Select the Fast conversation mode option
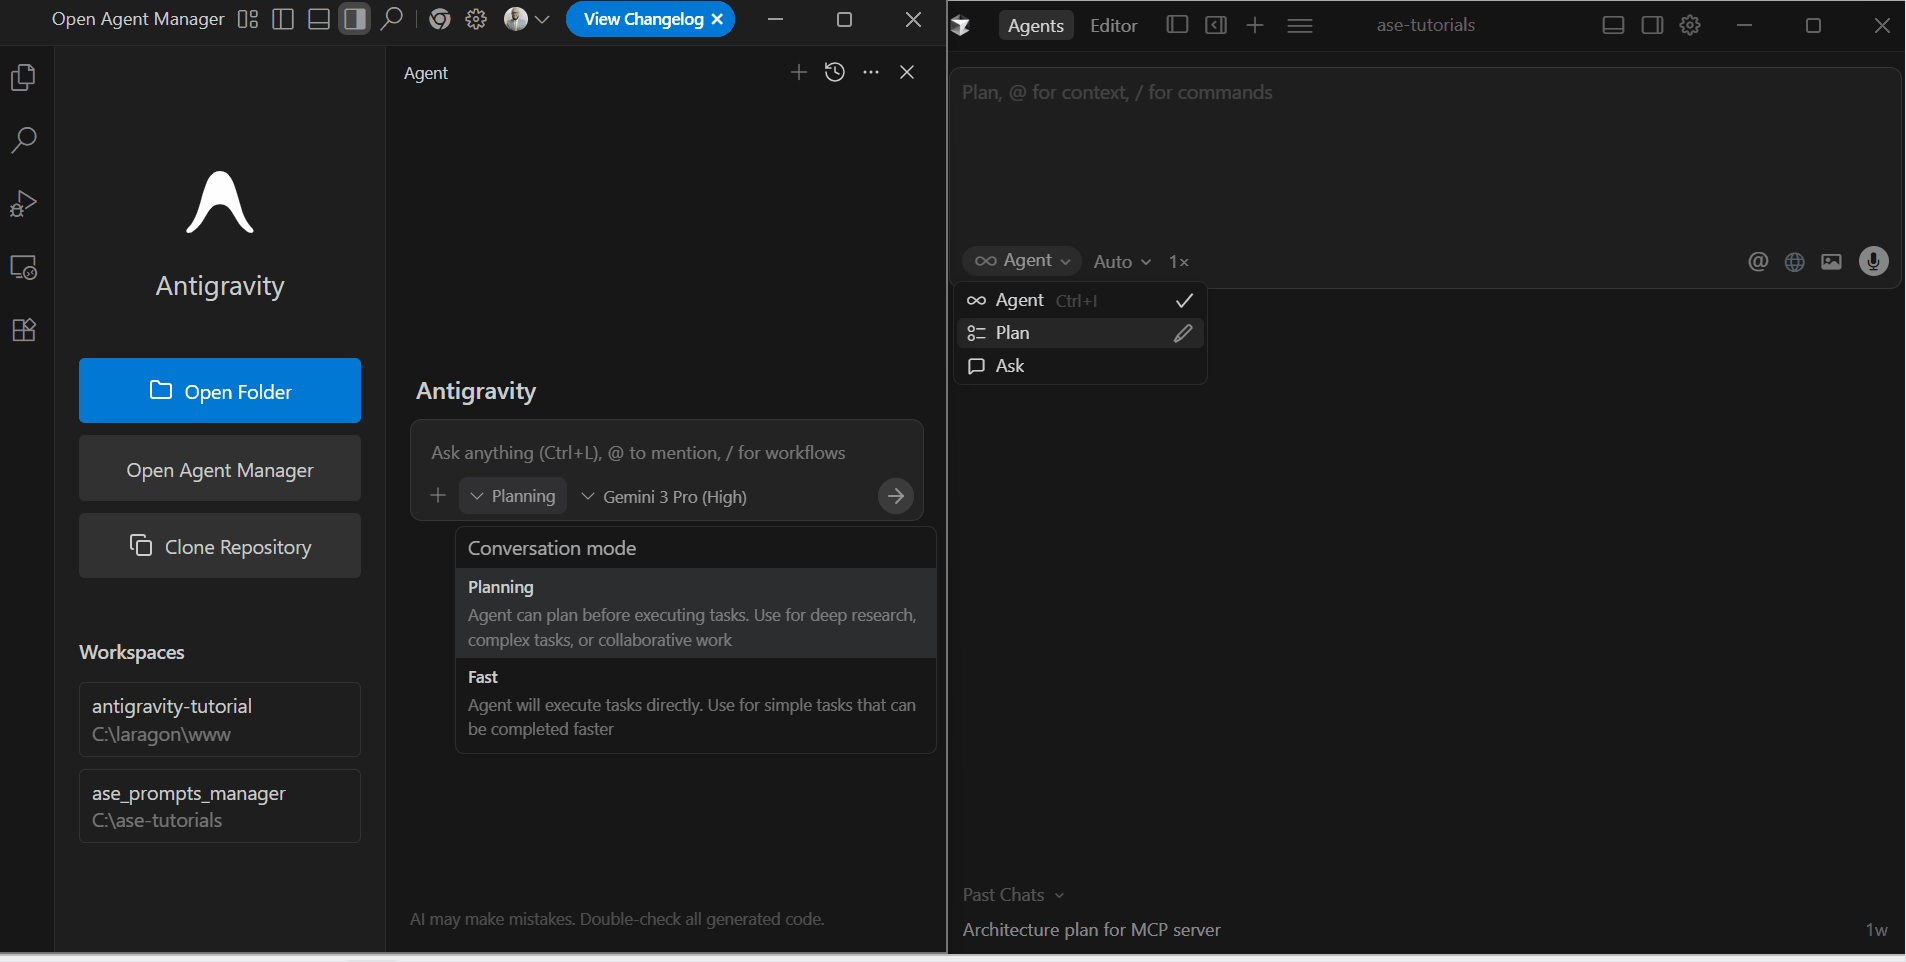The height and width of the screenshot is (962, 1906). tap(696, 703)
